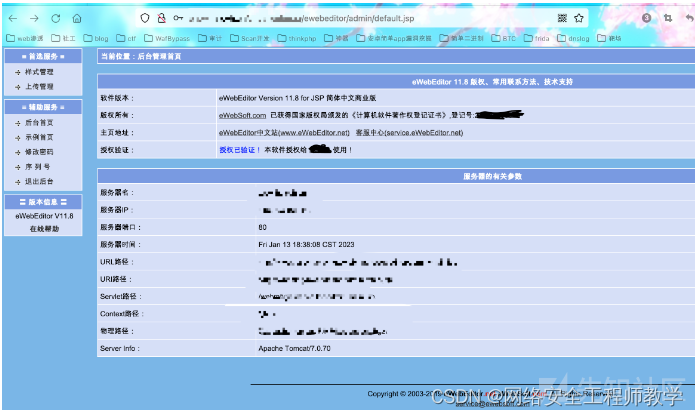Open the eWebSoft.com link
The image size is (698, 416).
click(242, 115)
